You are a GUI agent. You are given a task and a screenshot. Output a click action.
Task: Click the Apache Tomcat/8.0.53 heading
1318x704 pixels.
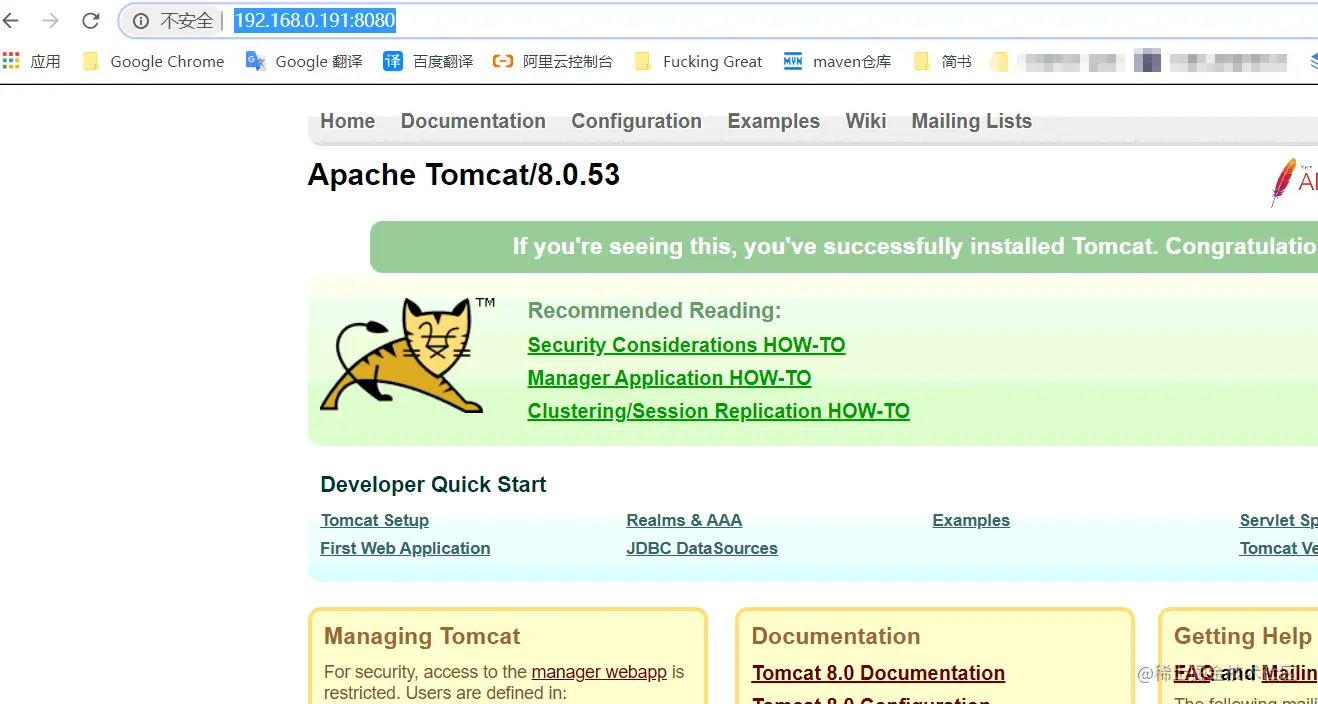[x=464, y=175]
